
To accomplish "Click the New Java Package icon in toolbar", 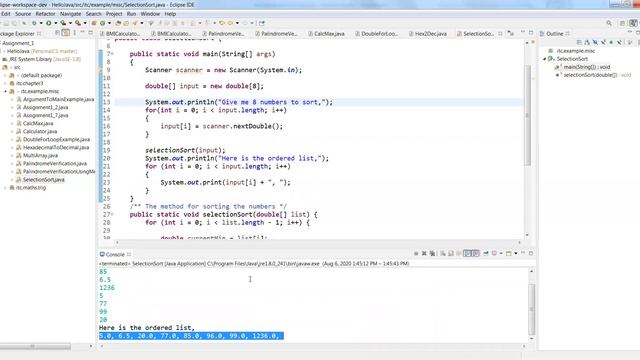I will click(x=93, y=23).
